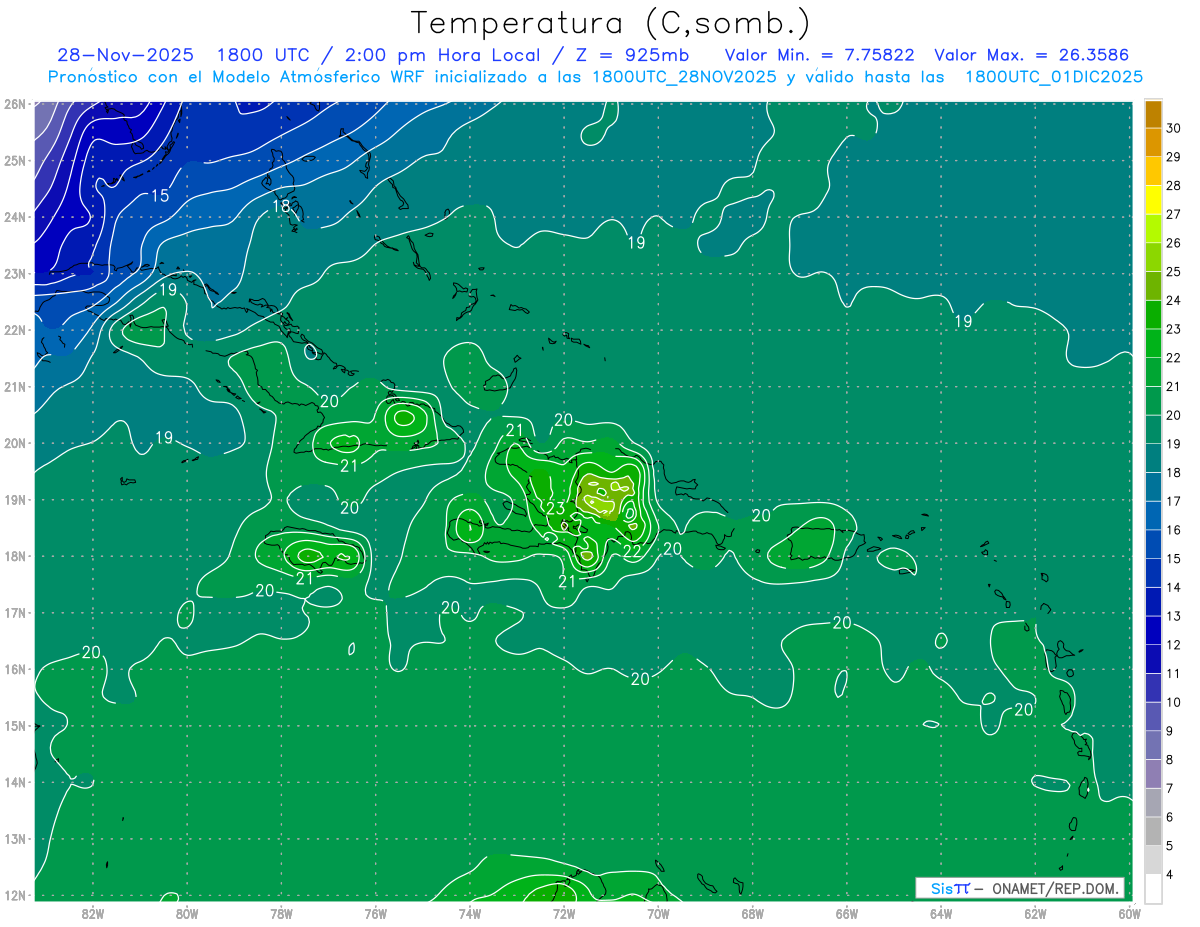Click the legend value 4
The width and height of the screenshot is (1200, 927).
pos(1170,875)
